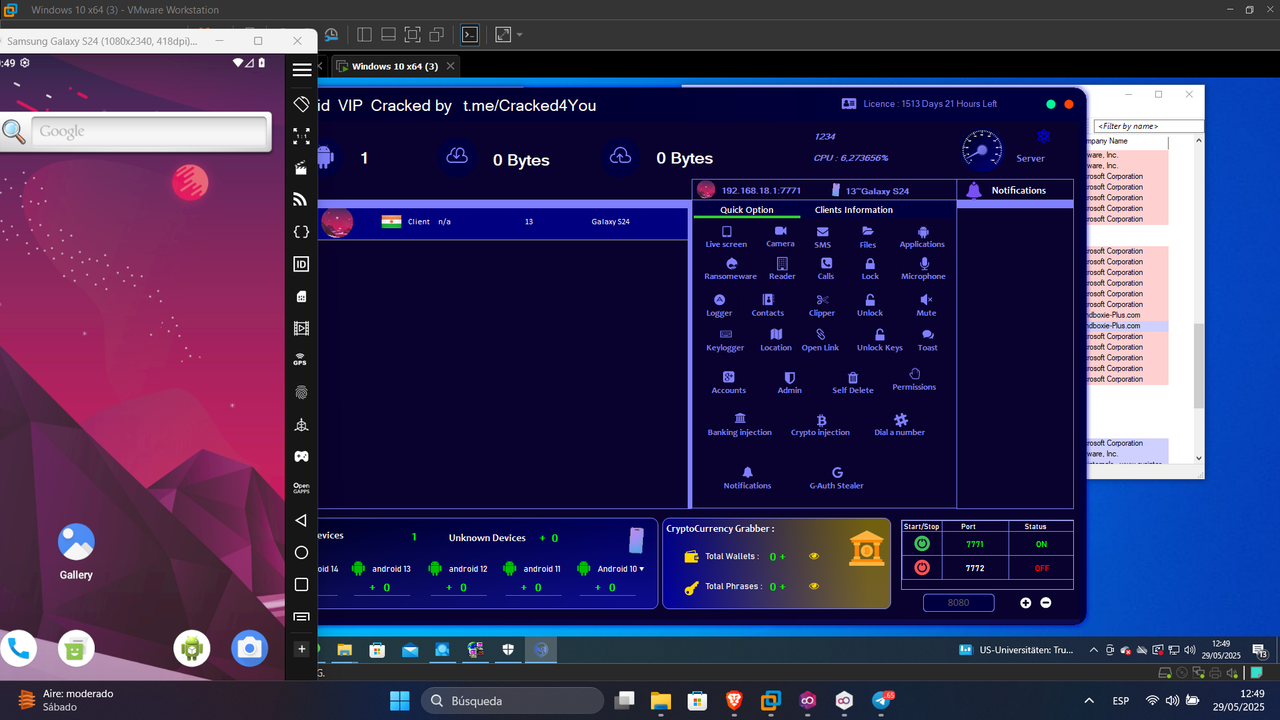
Task: Click the Server atom icon
Action: pos(1044,137)
